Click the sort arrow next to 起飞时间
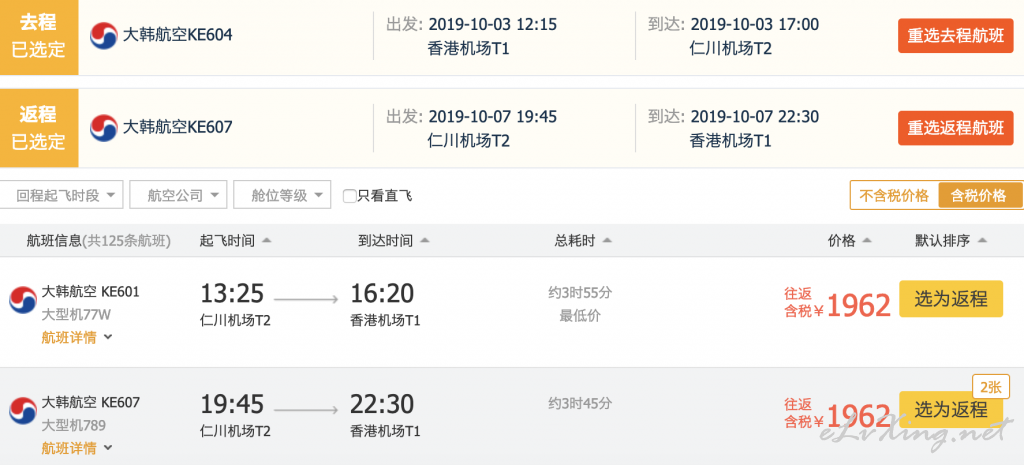The height and width of the screenshot is (465, 1024). 266,241
